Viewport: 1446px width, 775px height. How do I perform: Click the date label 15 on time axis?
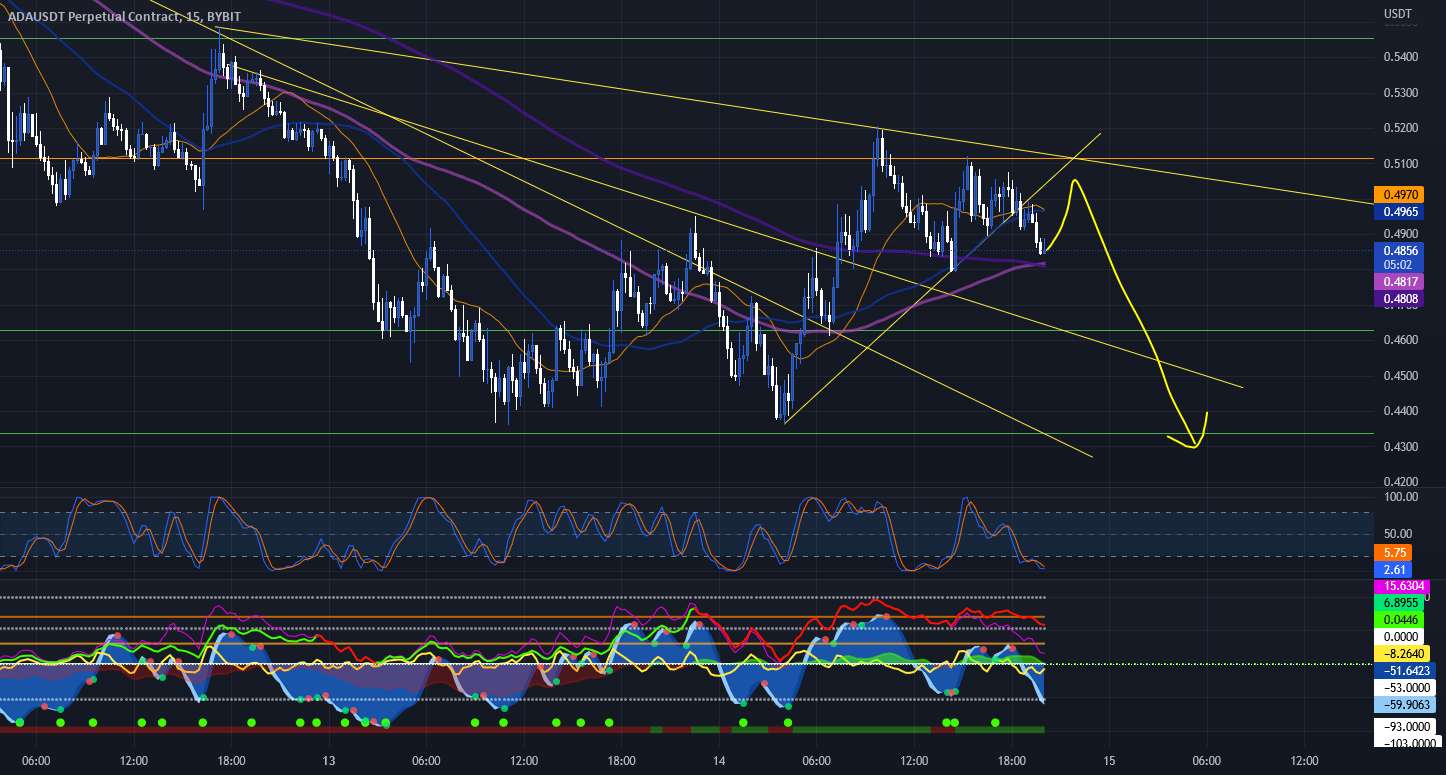click(1109, 761)
